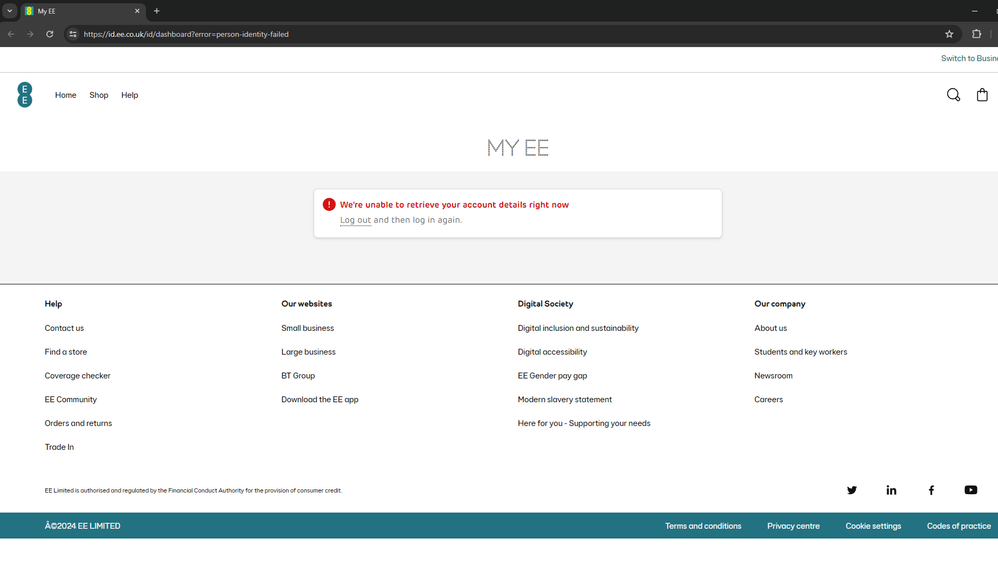Open the Home navigation item
The image size is (998, 571).
click(x=66, y=95)
